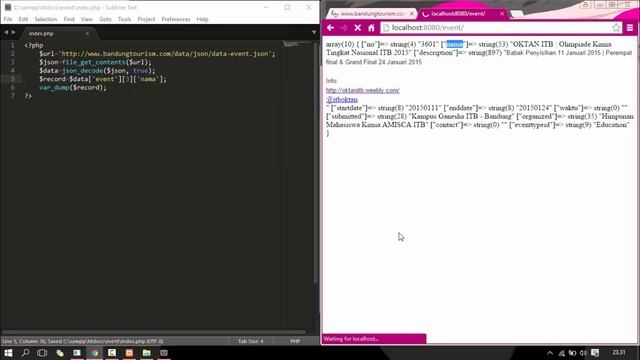Go to next tab with right arrow
The image size is (640, 360).
tap(13, 32)
